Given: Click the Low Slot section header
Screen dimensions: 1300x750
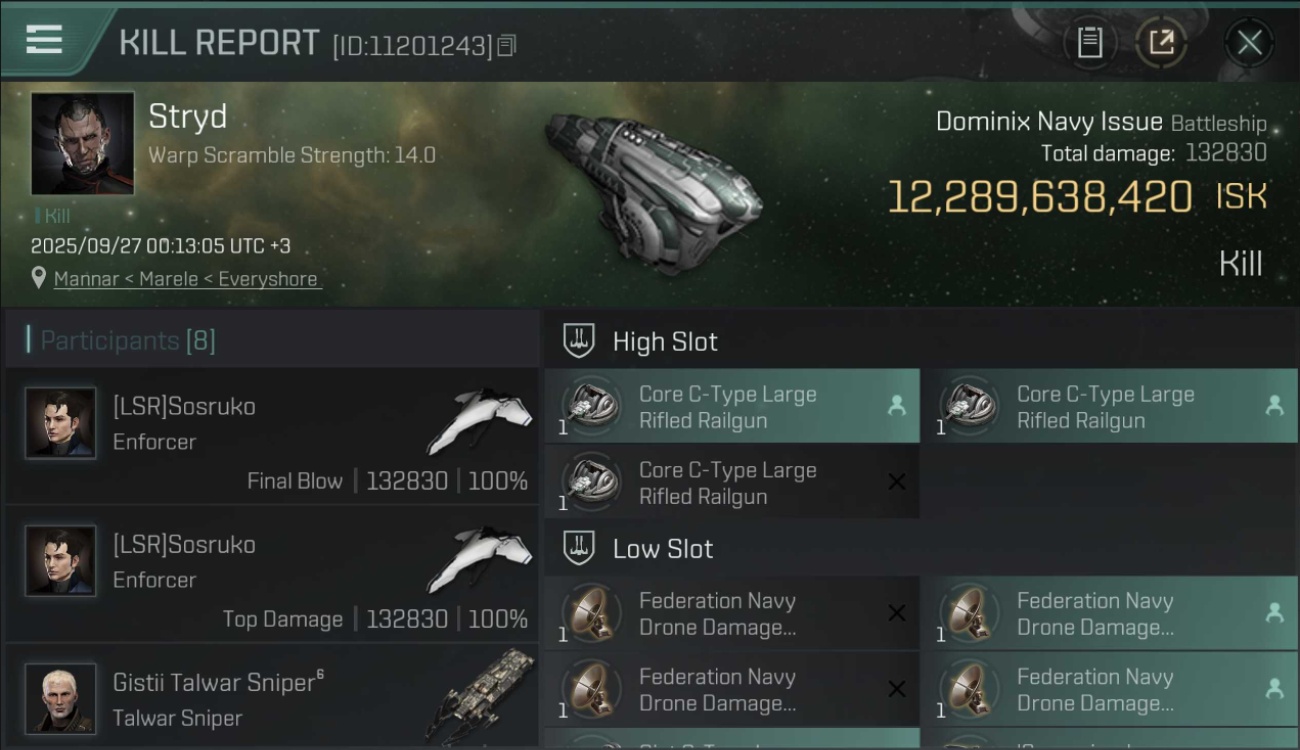Looking at the screenshot, I should point(663,549).
